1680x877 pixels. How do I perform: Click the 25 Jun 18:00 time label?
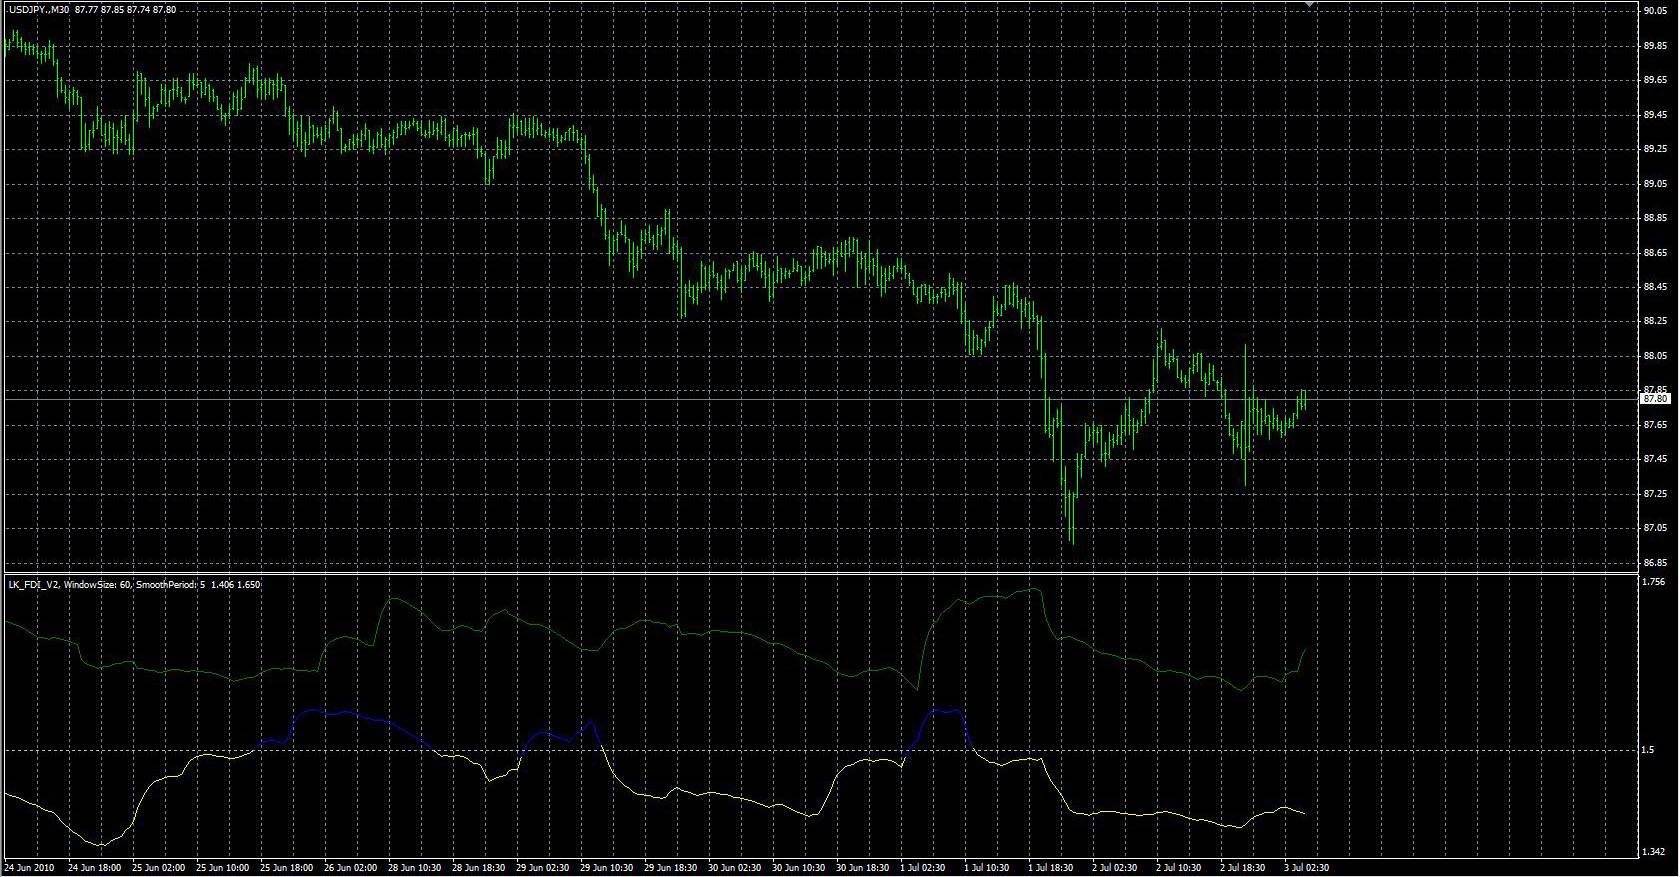pyautogui.click(x=287, y=868)
